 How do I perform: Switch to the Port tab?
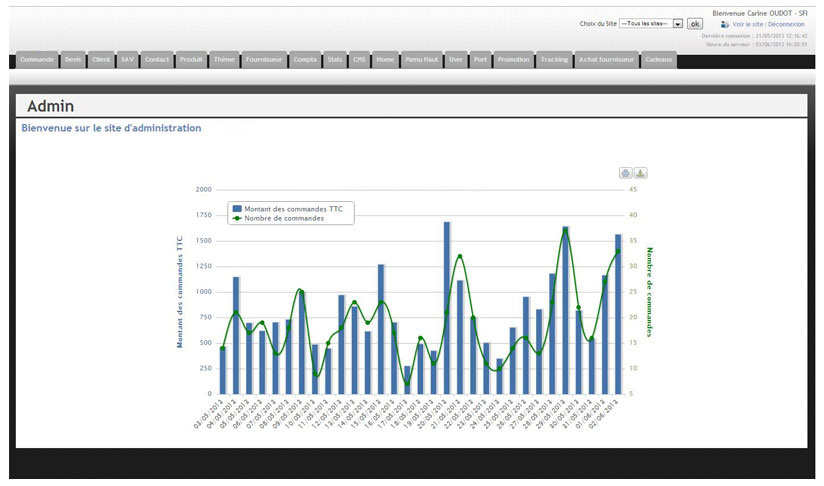point(480,60)
